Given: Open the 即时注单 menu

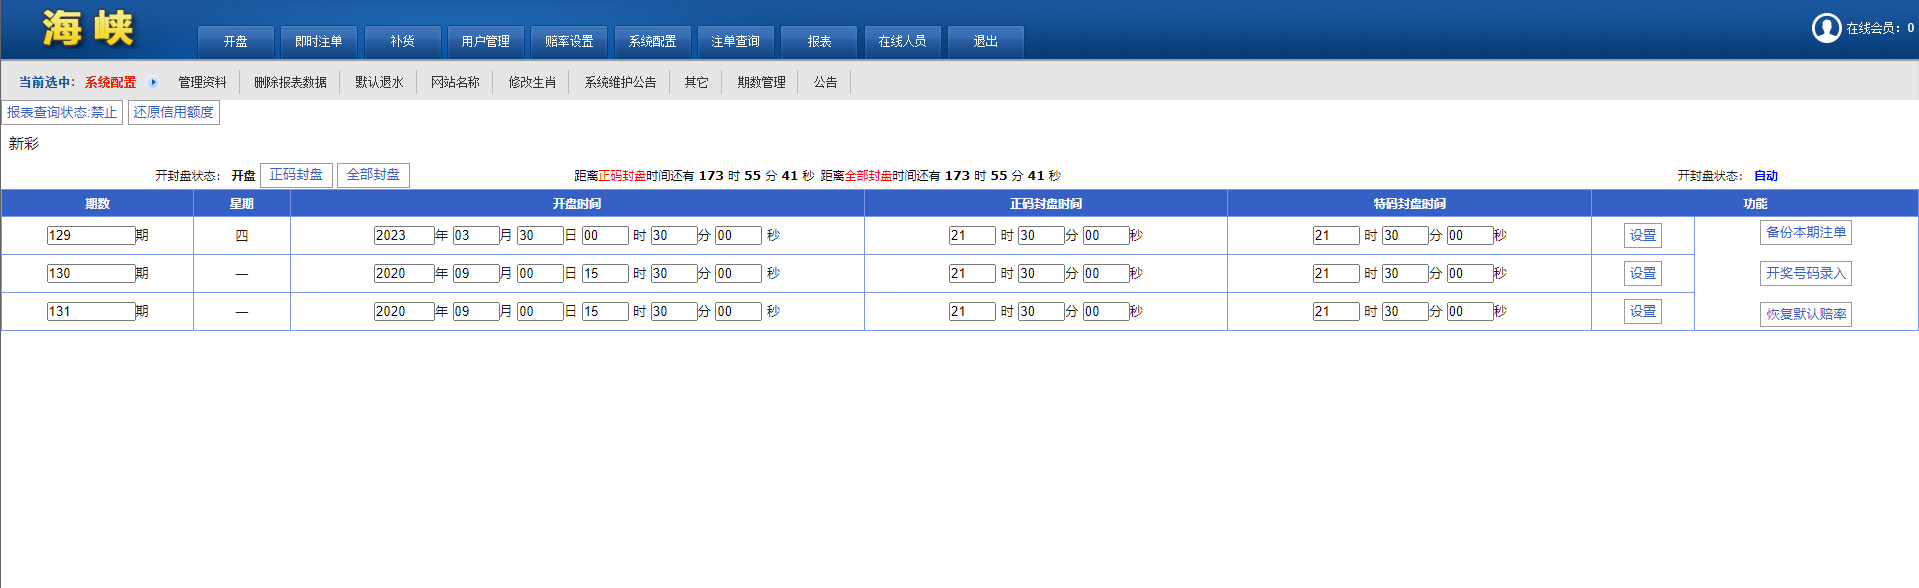Looking at the screenshot, I should point(319,42).
